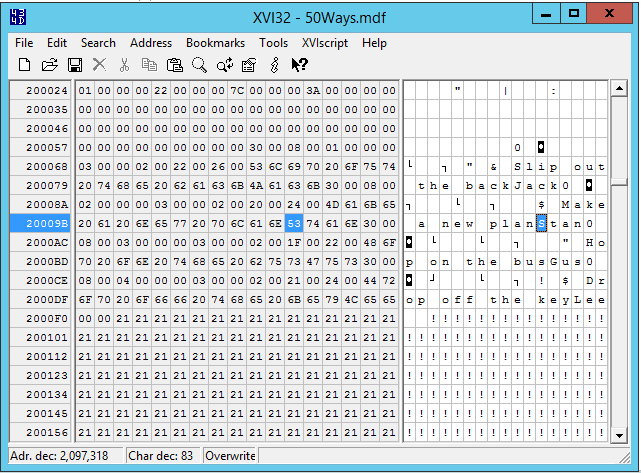The height and width of the screenshot is (473, 641).
Task: Click the Search again icon
Action: [225, 65]
